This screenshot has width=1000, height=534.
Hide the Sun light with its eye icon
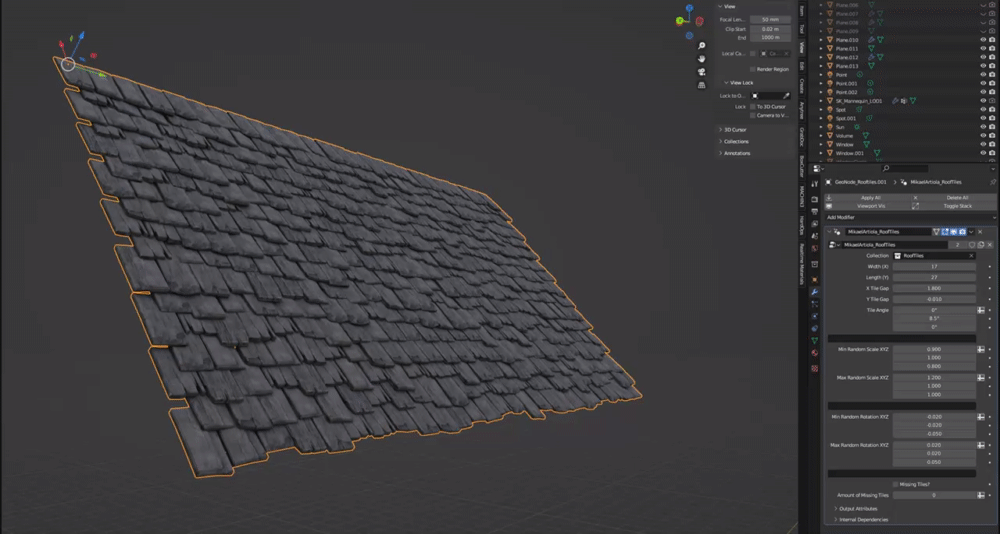tap(983, 127)
